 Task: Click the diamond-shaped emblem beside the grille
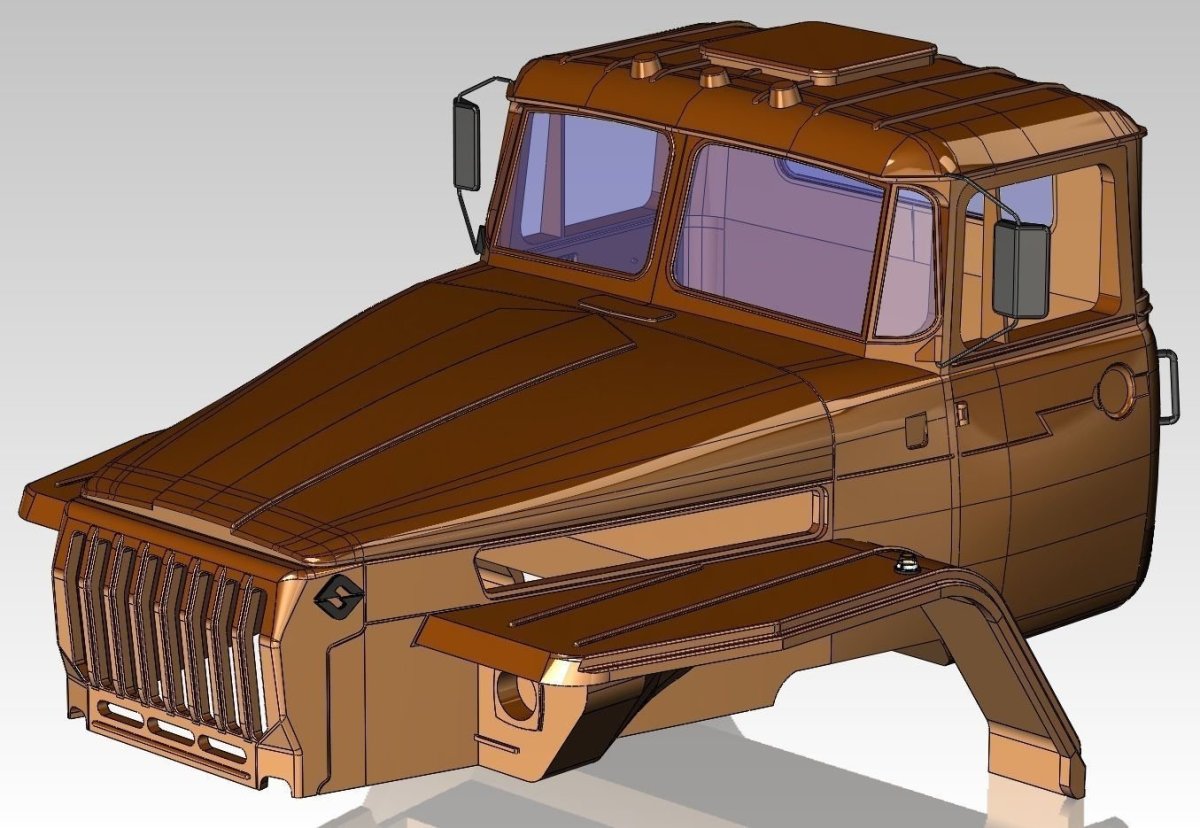pos(337,598)
